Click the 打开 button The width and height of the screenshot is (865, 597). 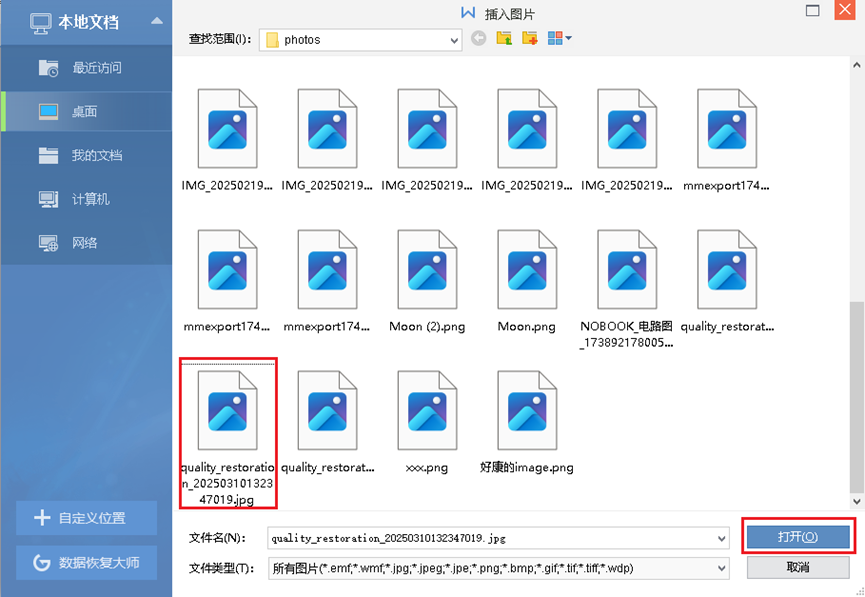(797, 537)
